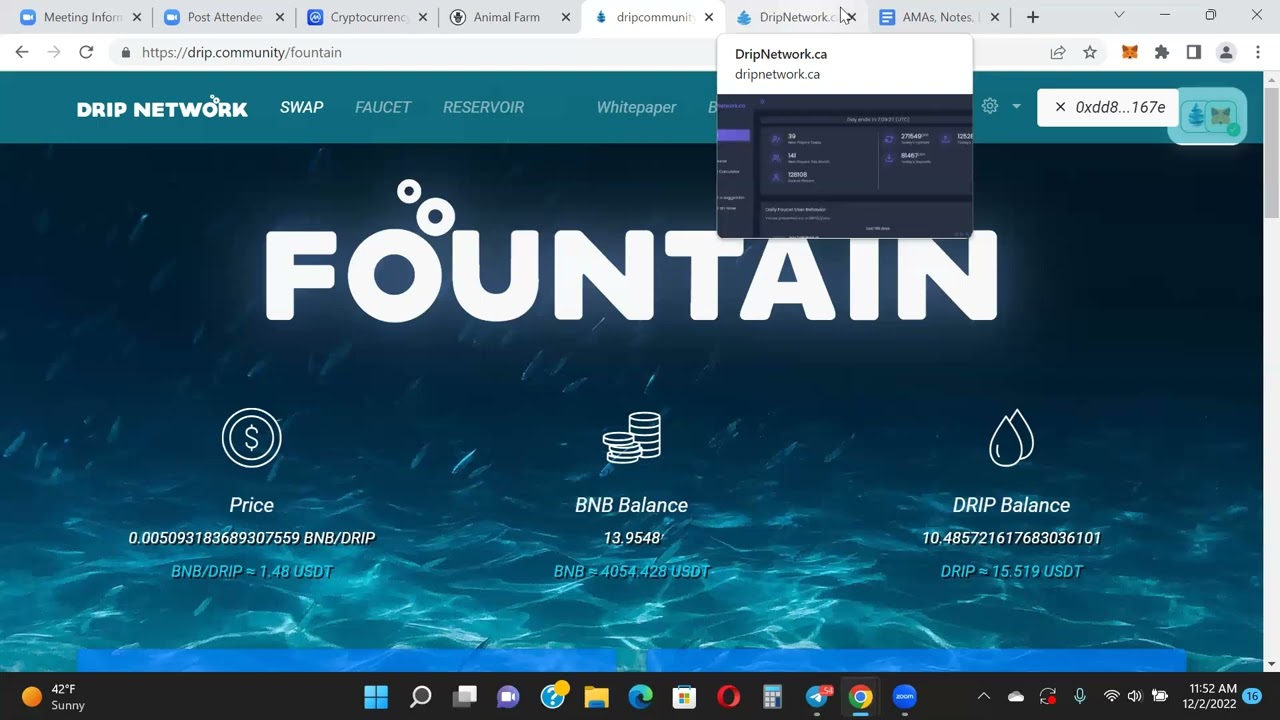Close the Cryptocurrency tab
Viewport: 1280px width, 720px height.
coord(423,17)
